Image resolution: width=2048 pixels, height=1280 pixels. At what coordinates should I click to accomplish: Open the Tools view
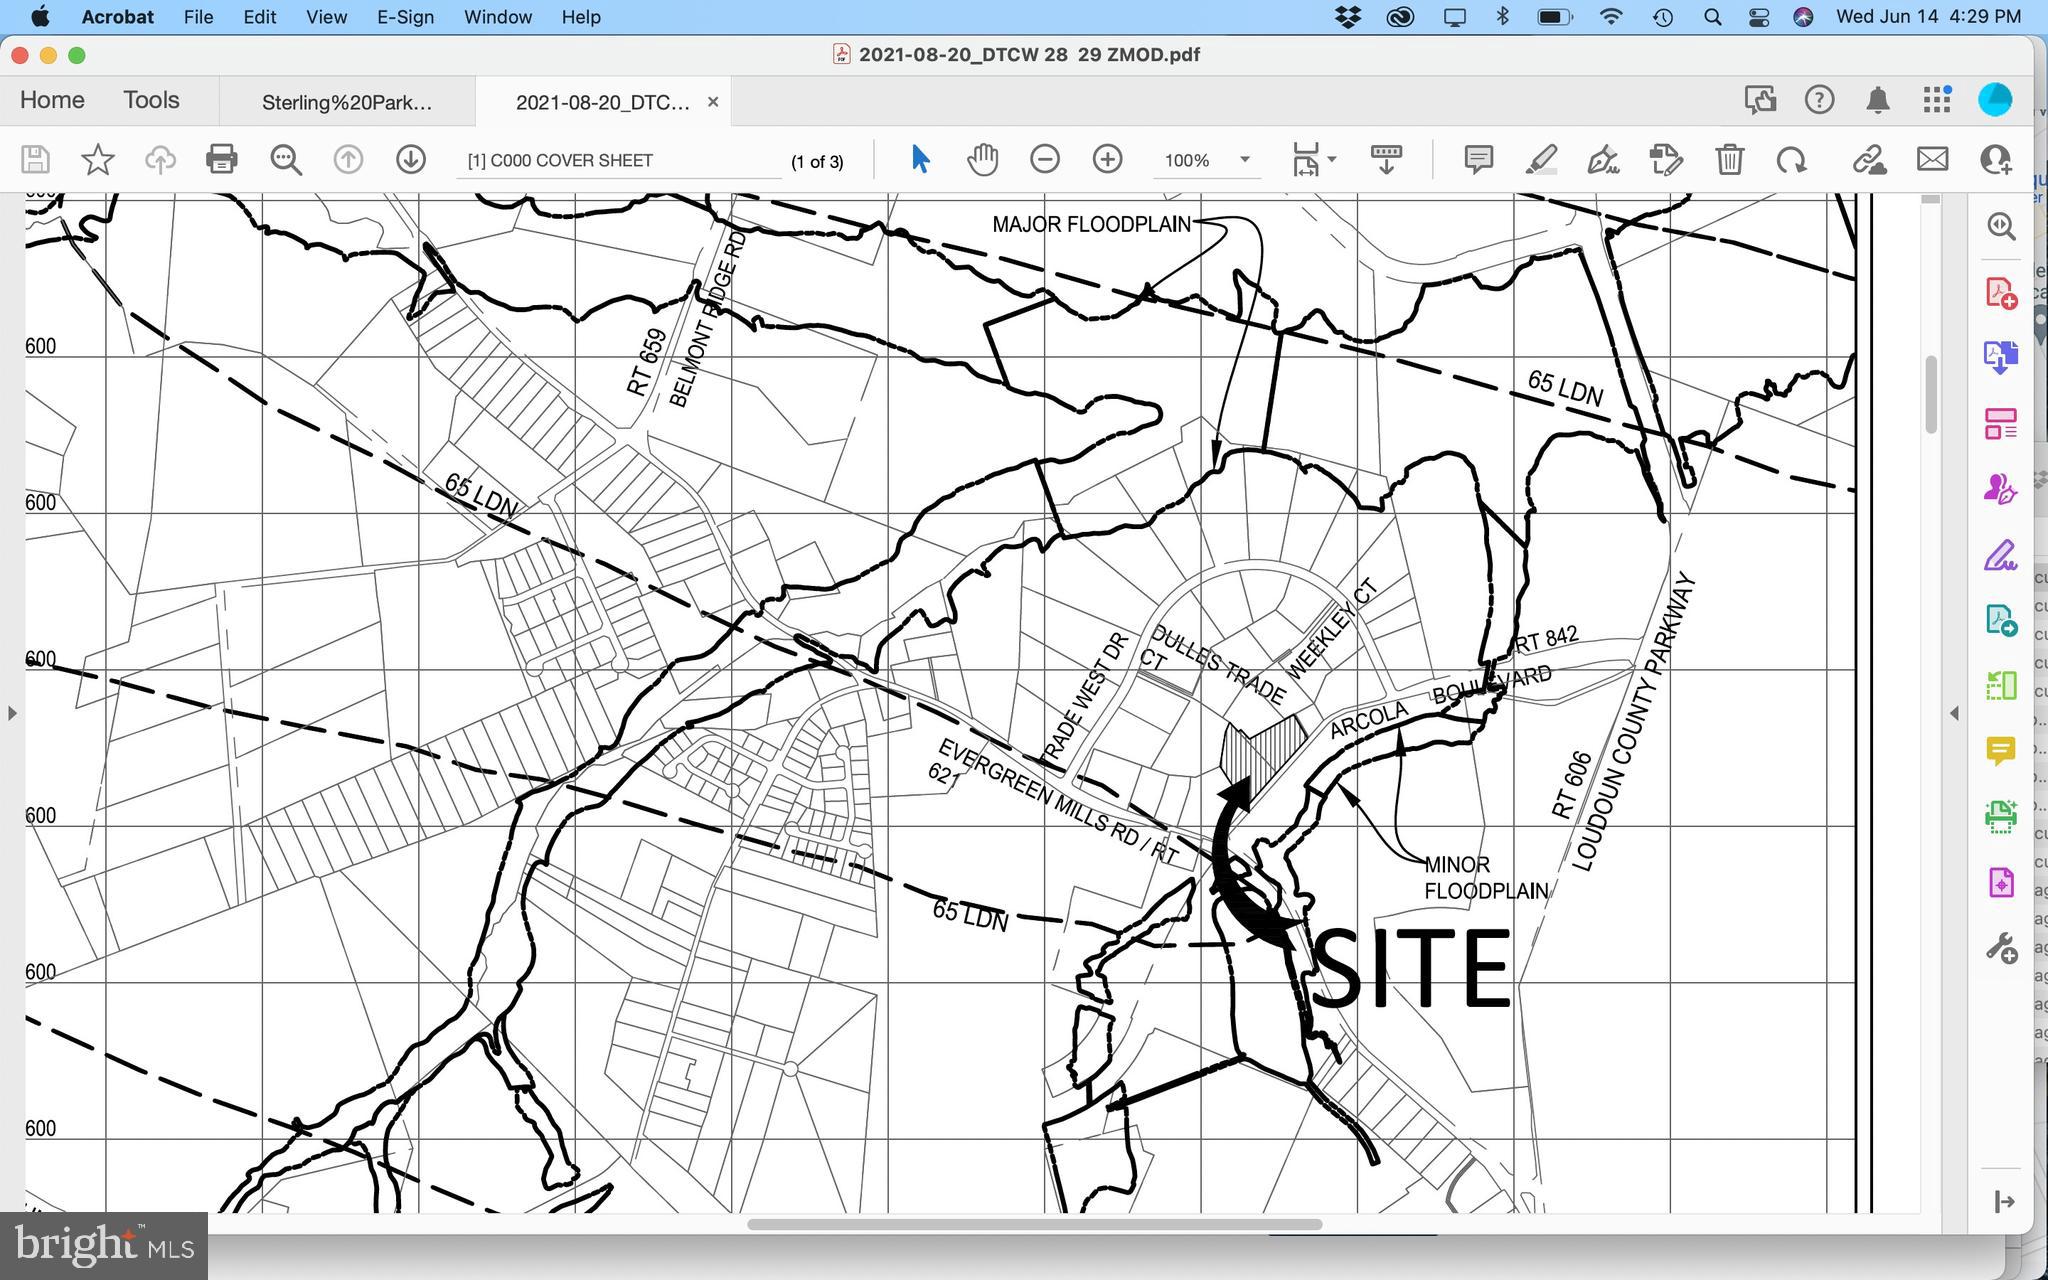pyautogui.click(x=151, y=100)
